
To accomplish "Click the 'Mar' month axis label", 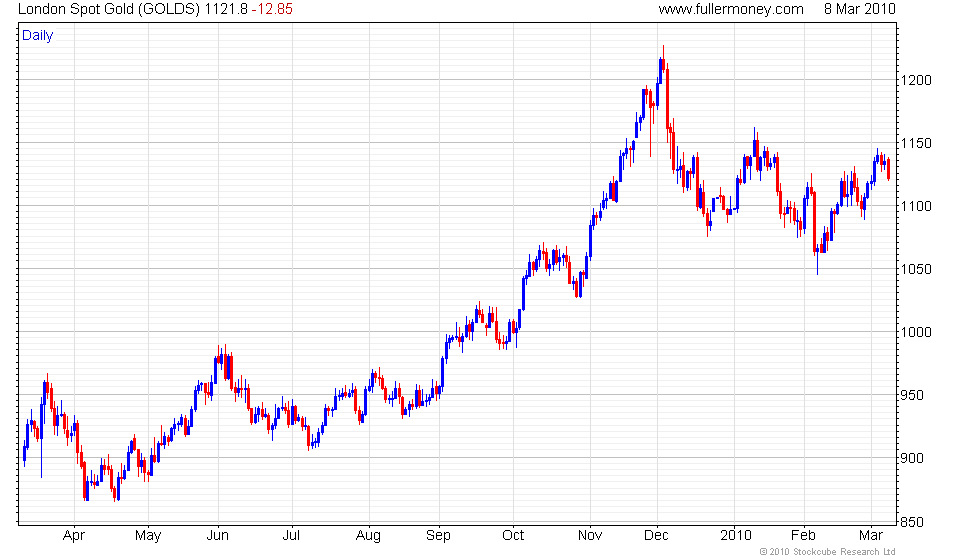I will coord(871,536).
